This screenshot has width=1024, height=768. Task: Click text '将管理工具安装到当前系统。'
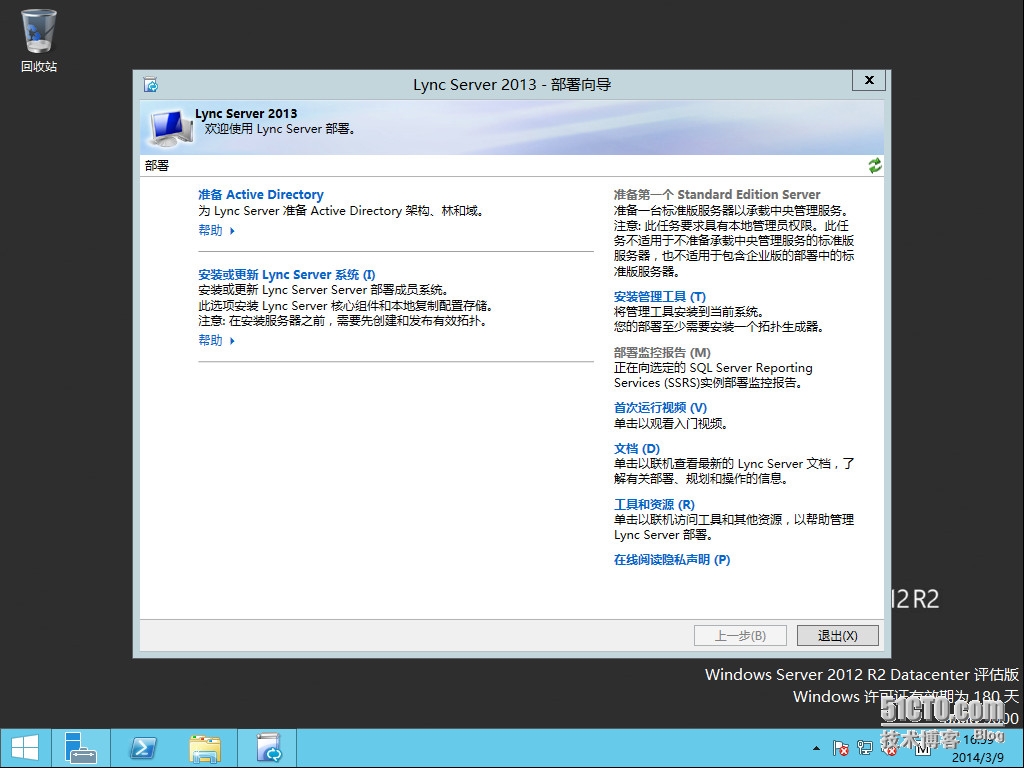click(689, 312)
